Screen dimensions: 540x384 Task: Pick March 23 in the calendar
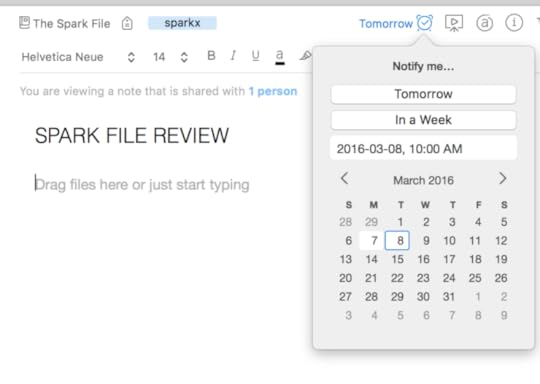(x=423, y=278)
